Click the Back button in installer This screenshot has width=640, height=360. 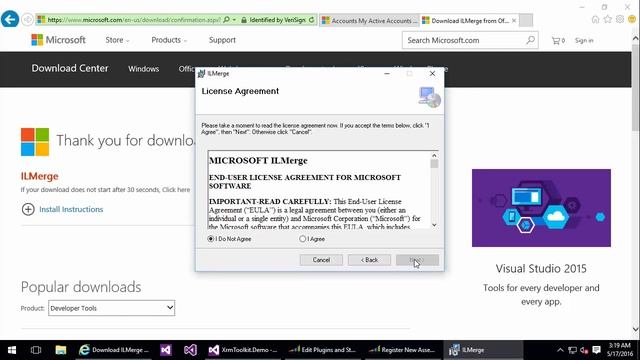click(369, 260)
